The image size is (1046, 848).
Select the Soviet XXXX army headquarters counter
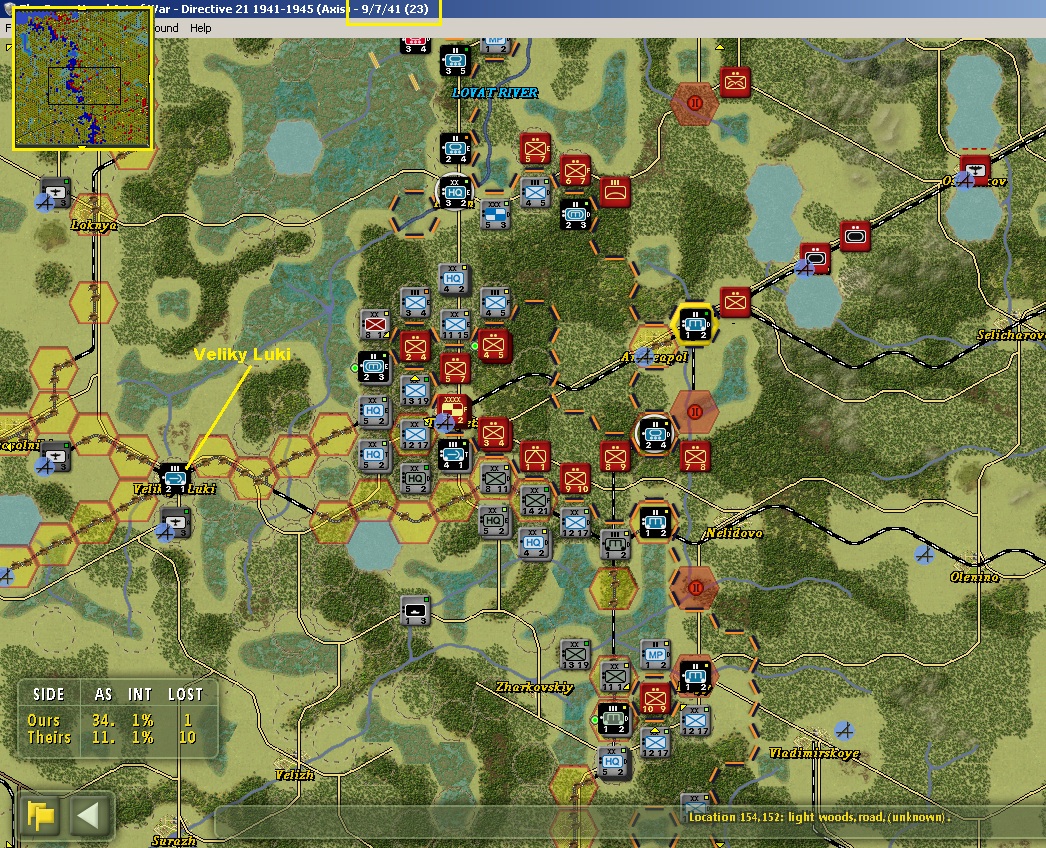(453, 409)
